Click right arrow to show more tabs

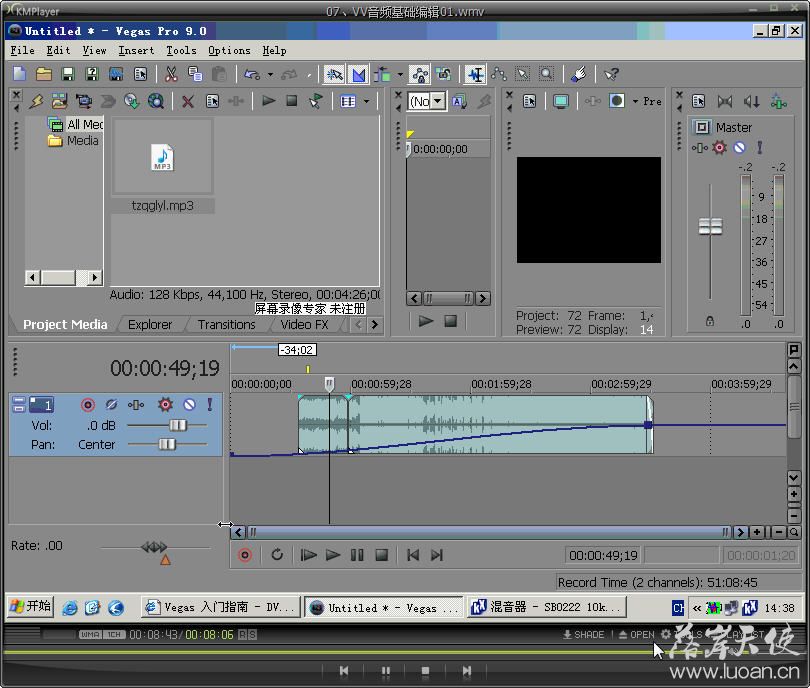(375, 324)
